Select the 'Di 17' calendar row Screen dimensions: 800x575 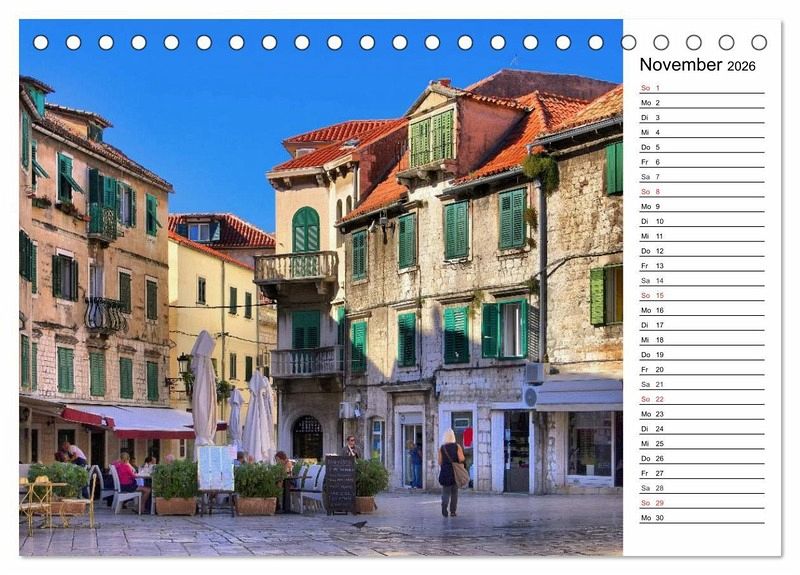[x=702, y=324]
